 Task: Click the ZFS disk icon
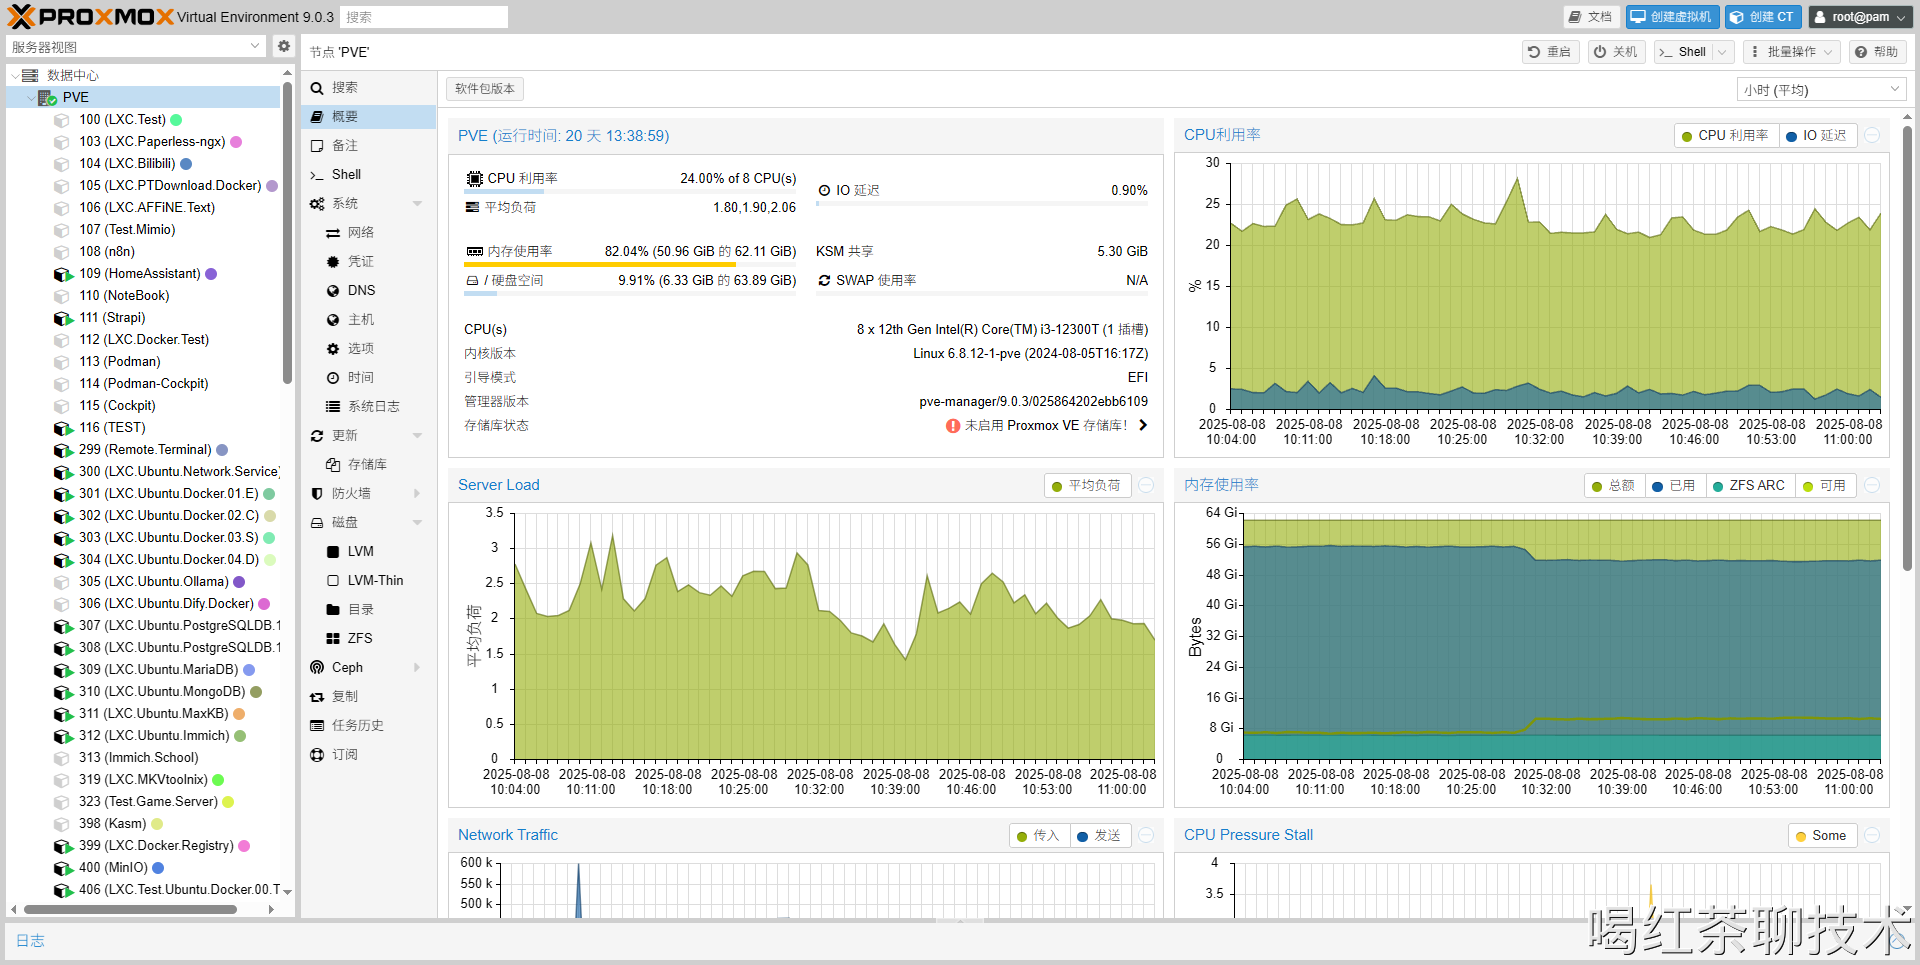[333, 638]
